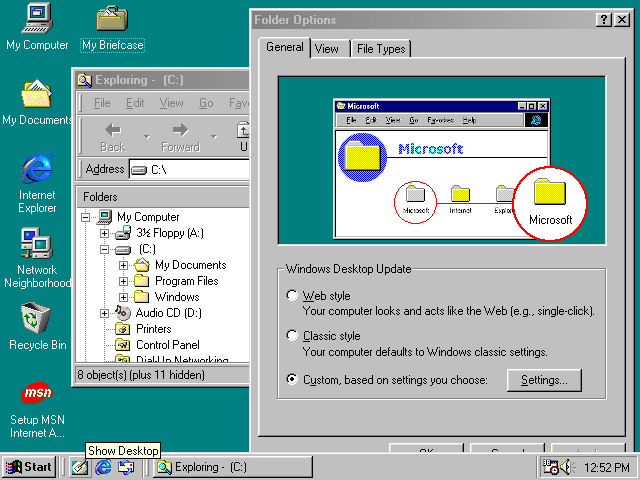Click the Task Scheduler tray icon

550,467
